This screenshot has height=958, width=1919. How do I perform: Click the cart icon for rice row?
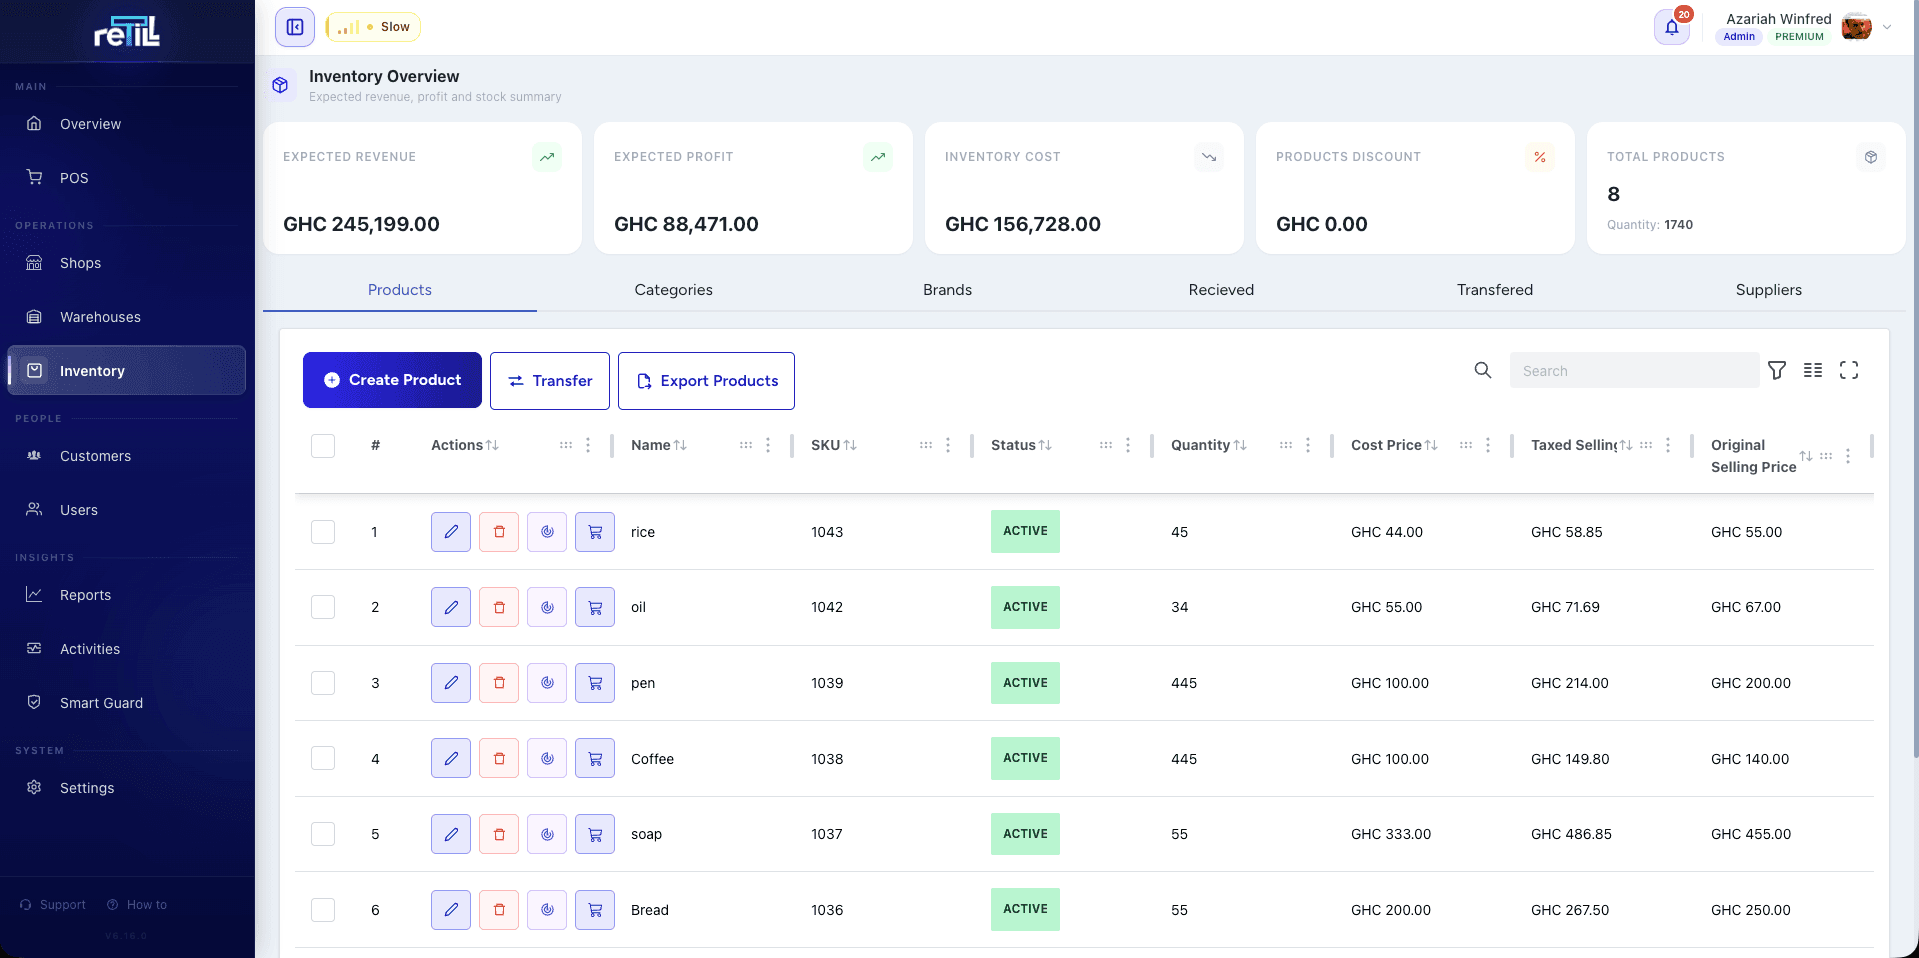(595, 532)
